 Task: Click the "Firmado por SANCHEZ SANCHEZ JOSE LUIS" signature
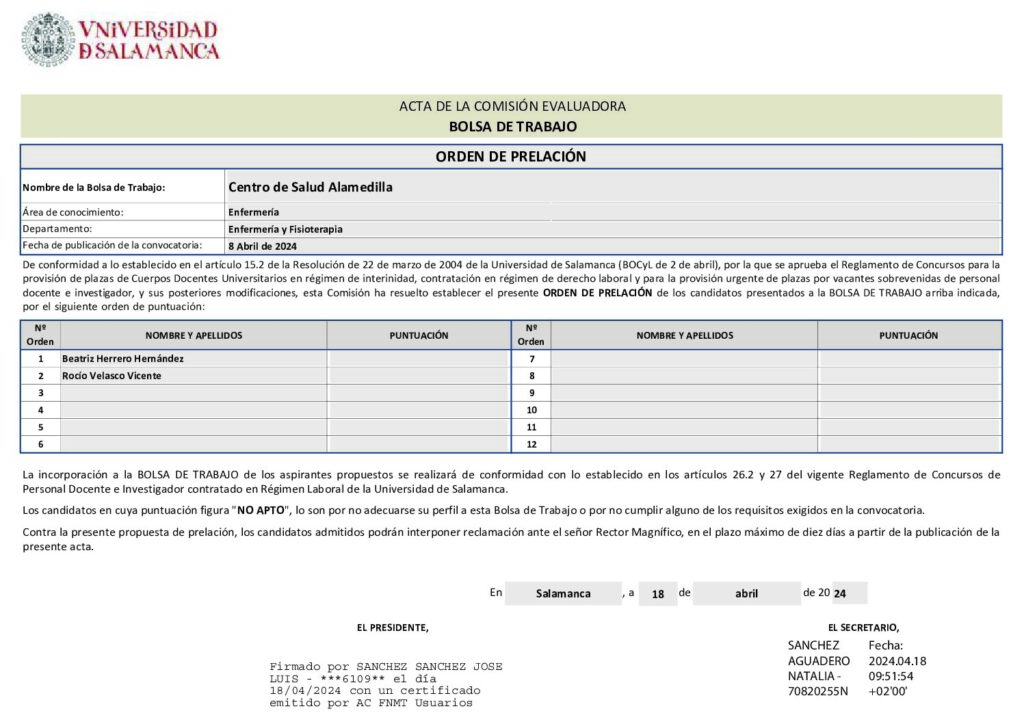pyautogui.click(x=386, y=684)
